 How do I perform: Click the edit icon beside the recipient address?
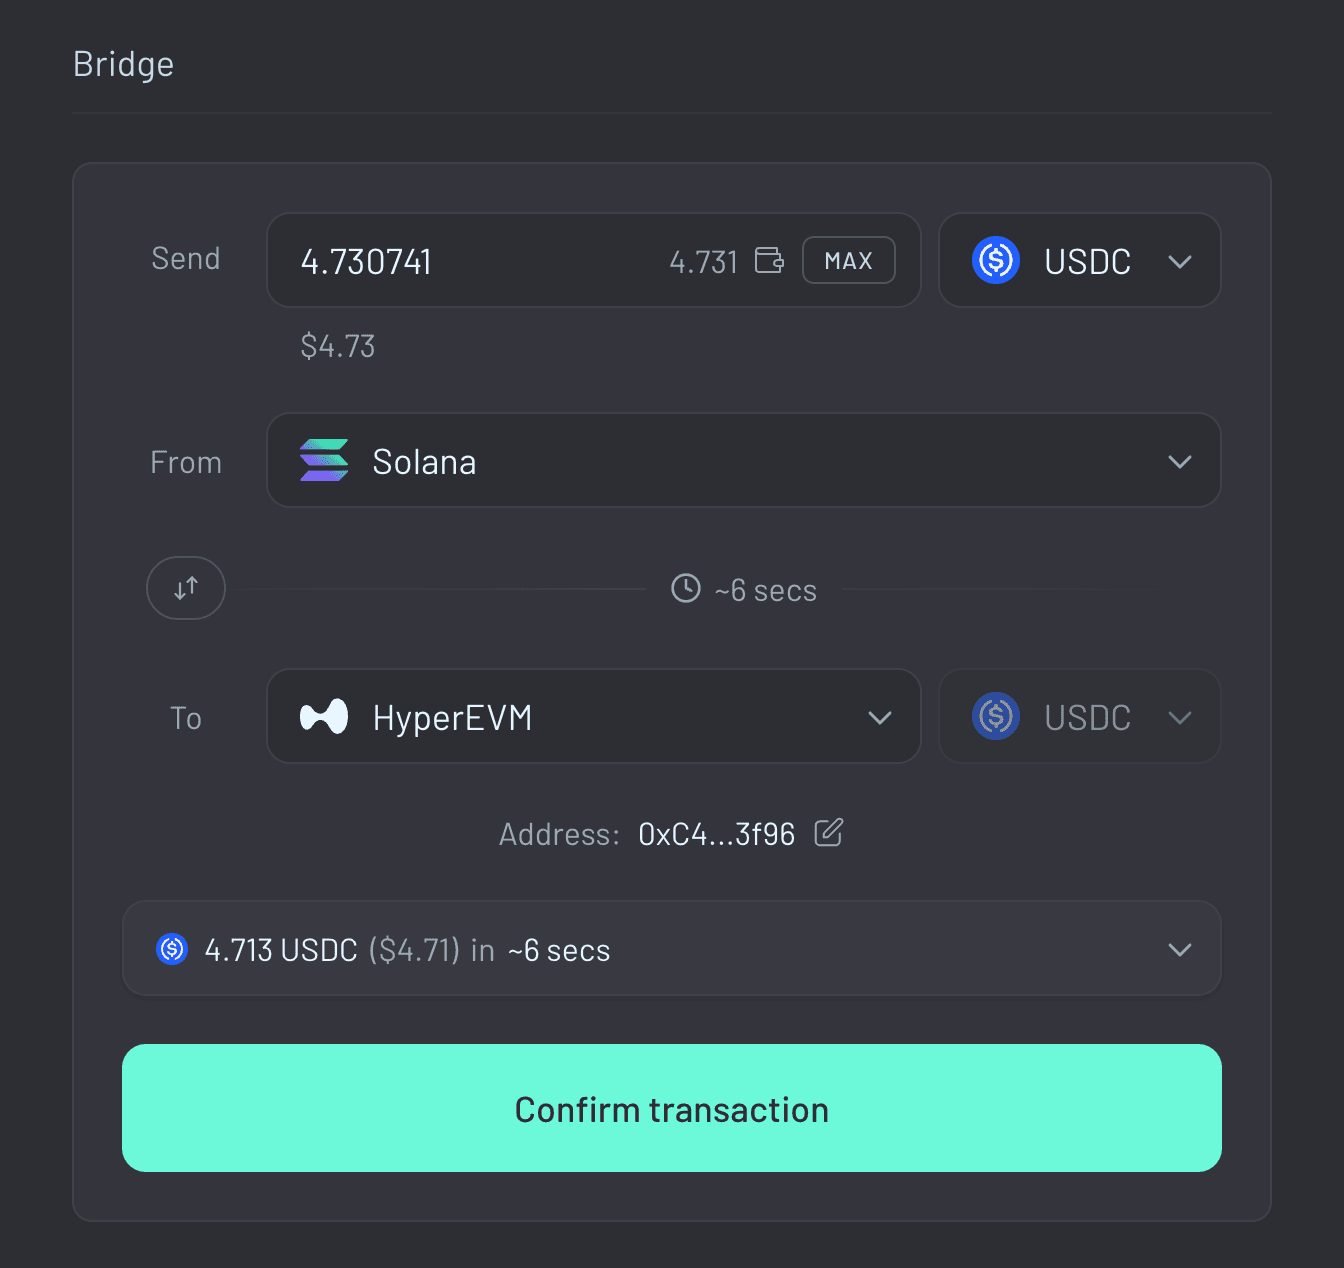[x=828, y=833]
